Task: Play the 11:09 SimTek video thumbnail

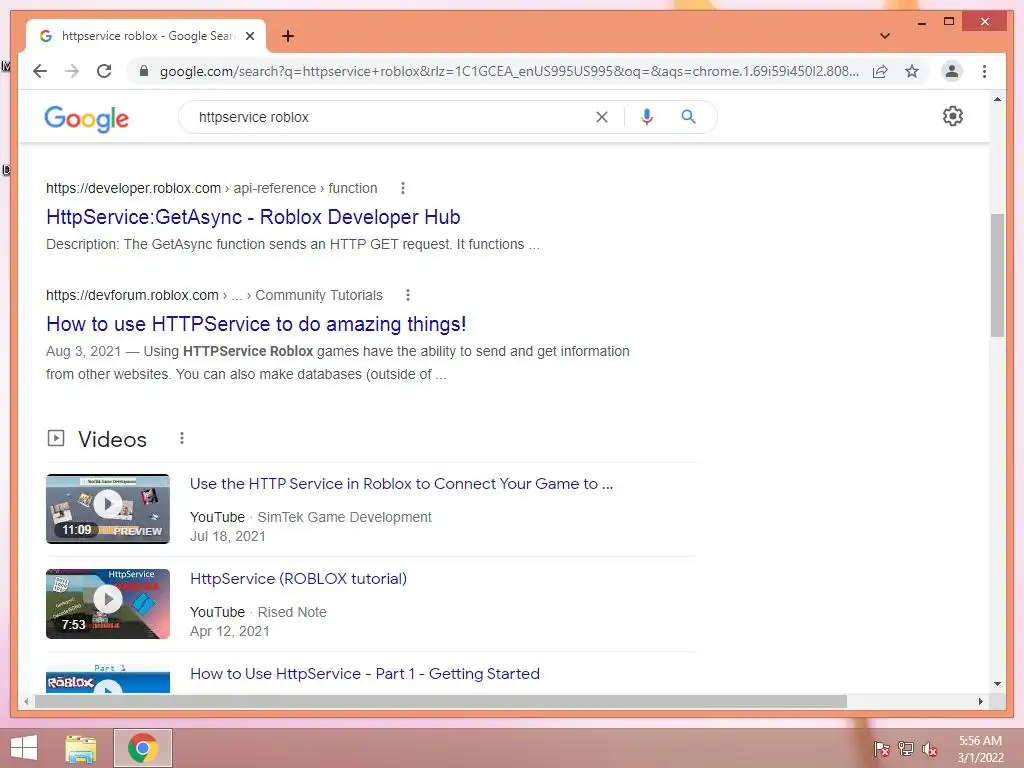Action: tap(108, 509)
